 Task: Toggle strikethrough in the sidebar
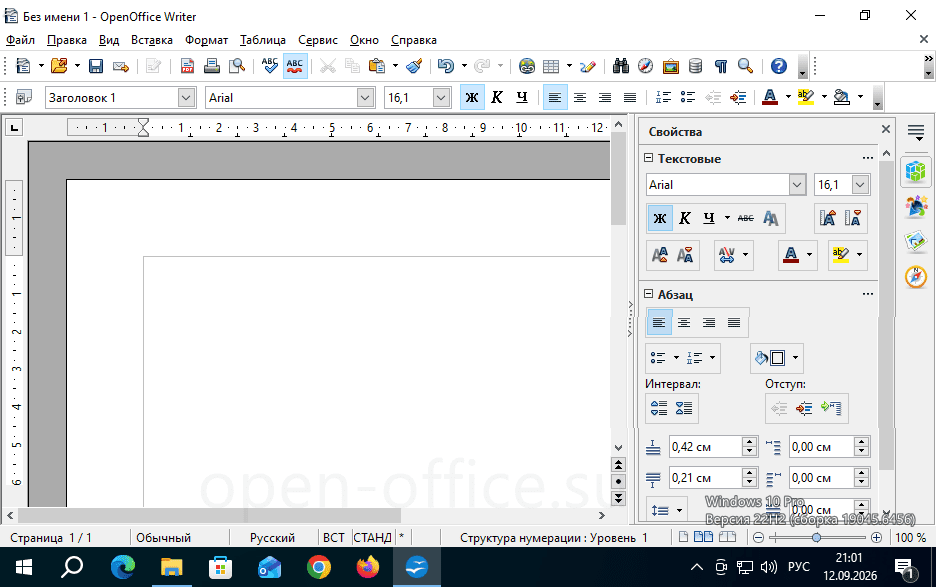pyautogui.click(x=746, y=219)
